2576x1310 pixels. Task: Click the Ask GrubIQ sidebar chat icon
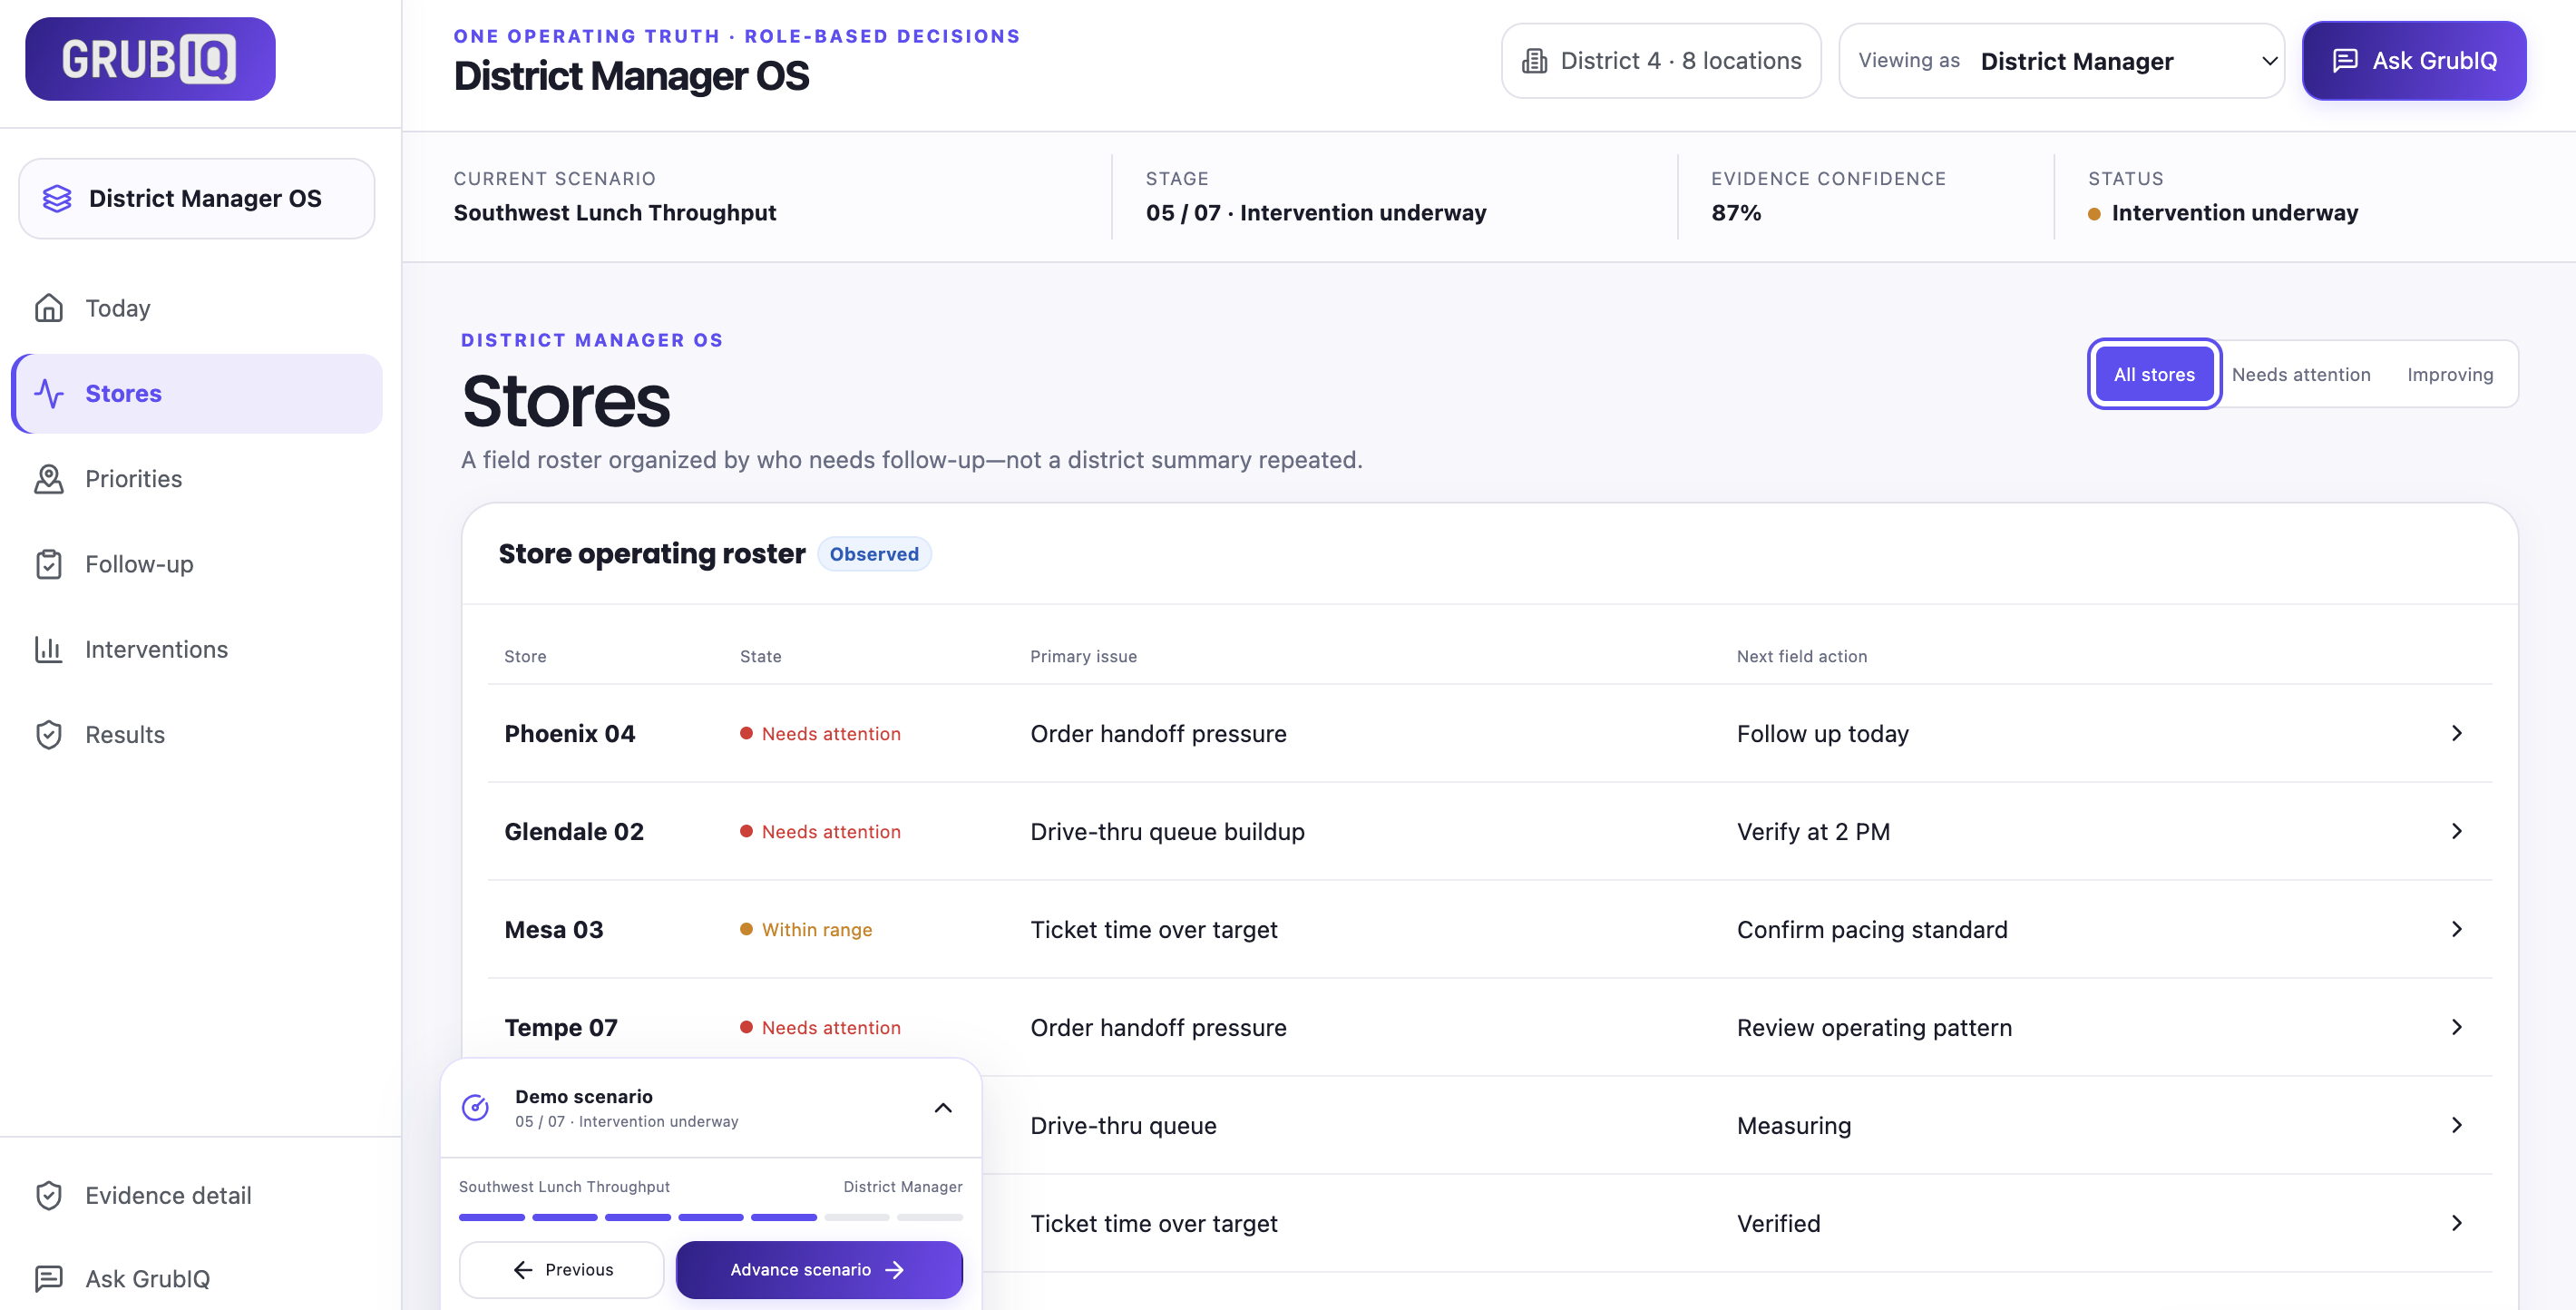point(49,1278)
